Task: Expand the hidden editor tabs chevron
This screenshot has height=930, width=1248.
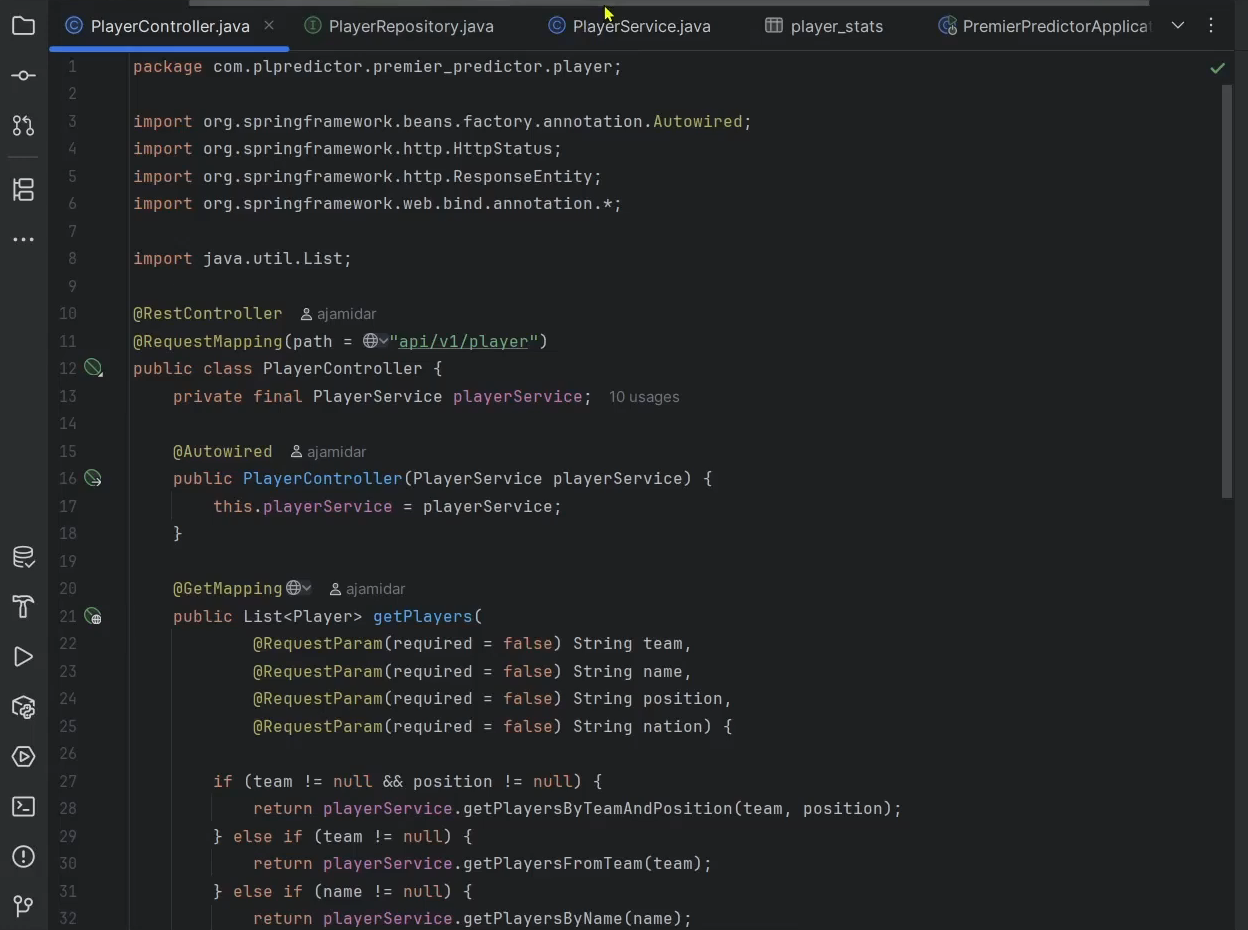Action: [x=1178, y=26]
